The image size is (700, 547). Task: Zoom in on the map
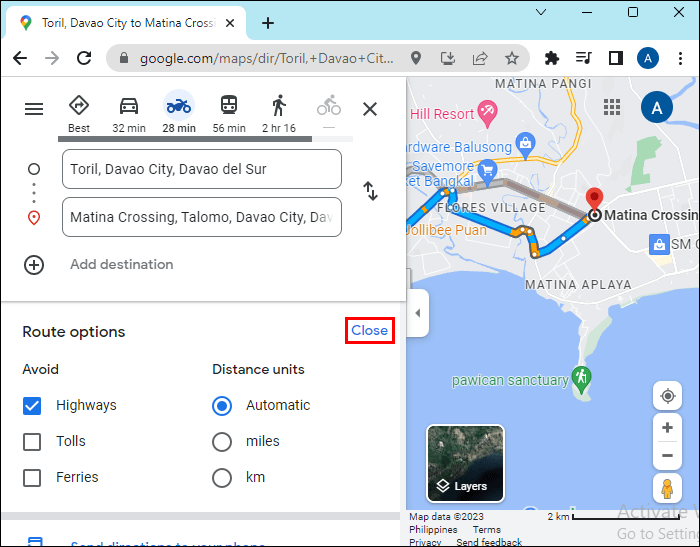click(667, 428)
